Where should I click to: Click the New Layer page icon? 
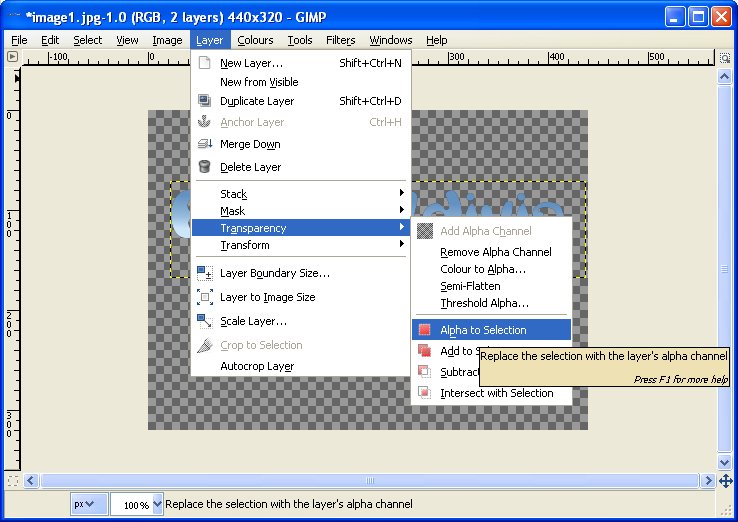point(205,63)
